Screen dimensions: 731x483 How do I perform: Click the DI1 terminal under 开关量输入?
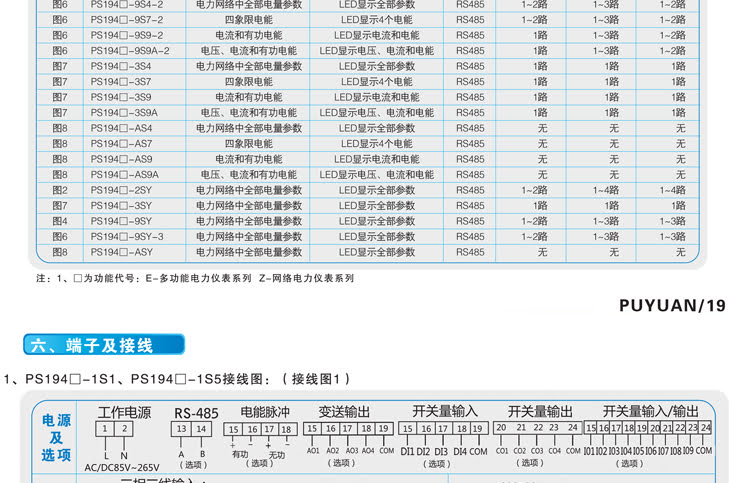(407, 451)
